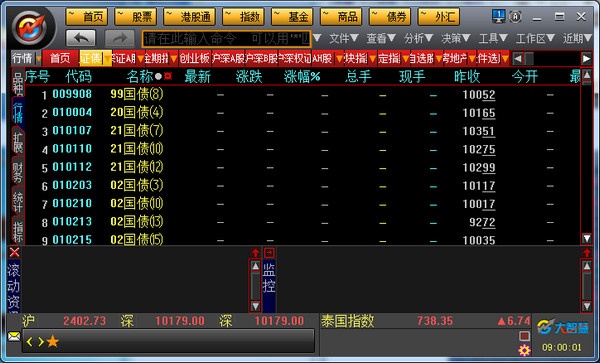The width and height of the screenshot is (600, 363).
Task: Click the network monitor icon in title bar
Action: point(498,16)
